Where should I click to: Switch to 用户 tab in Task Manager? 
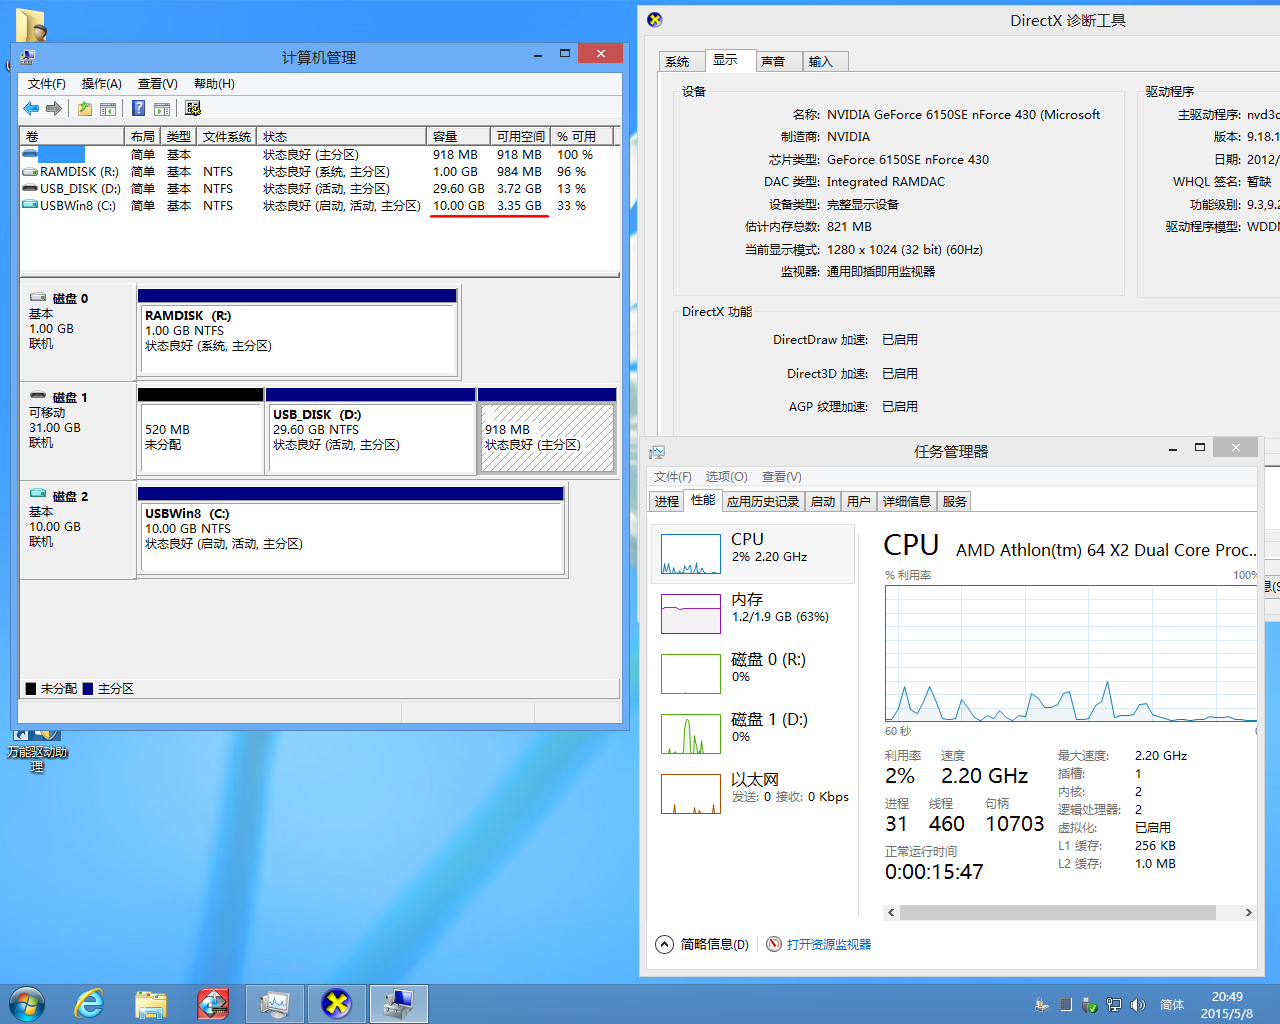coord(859,502)
